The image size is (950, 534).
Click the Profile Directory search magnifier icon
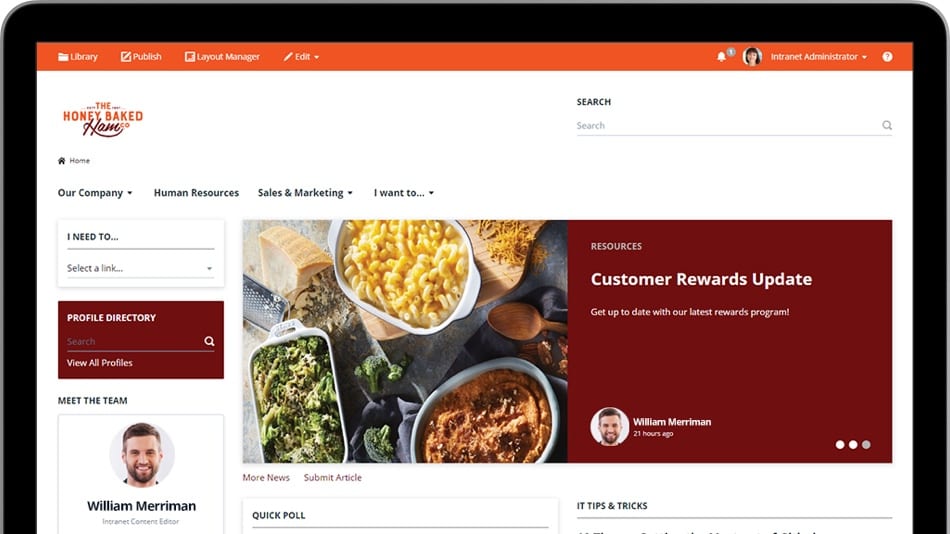click(209, 341)
